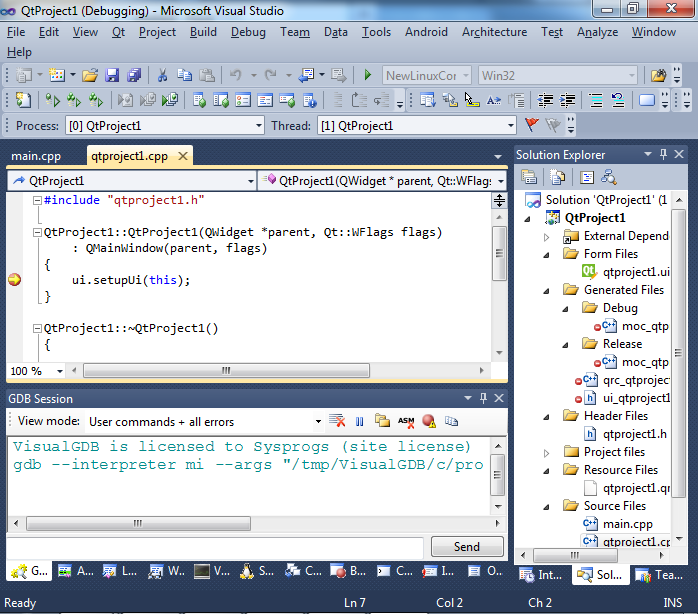Image resolution: width=698 pixels, height=614 pixels.
Task: Click the Navigate Backward icon
Action: click(307, 75)
